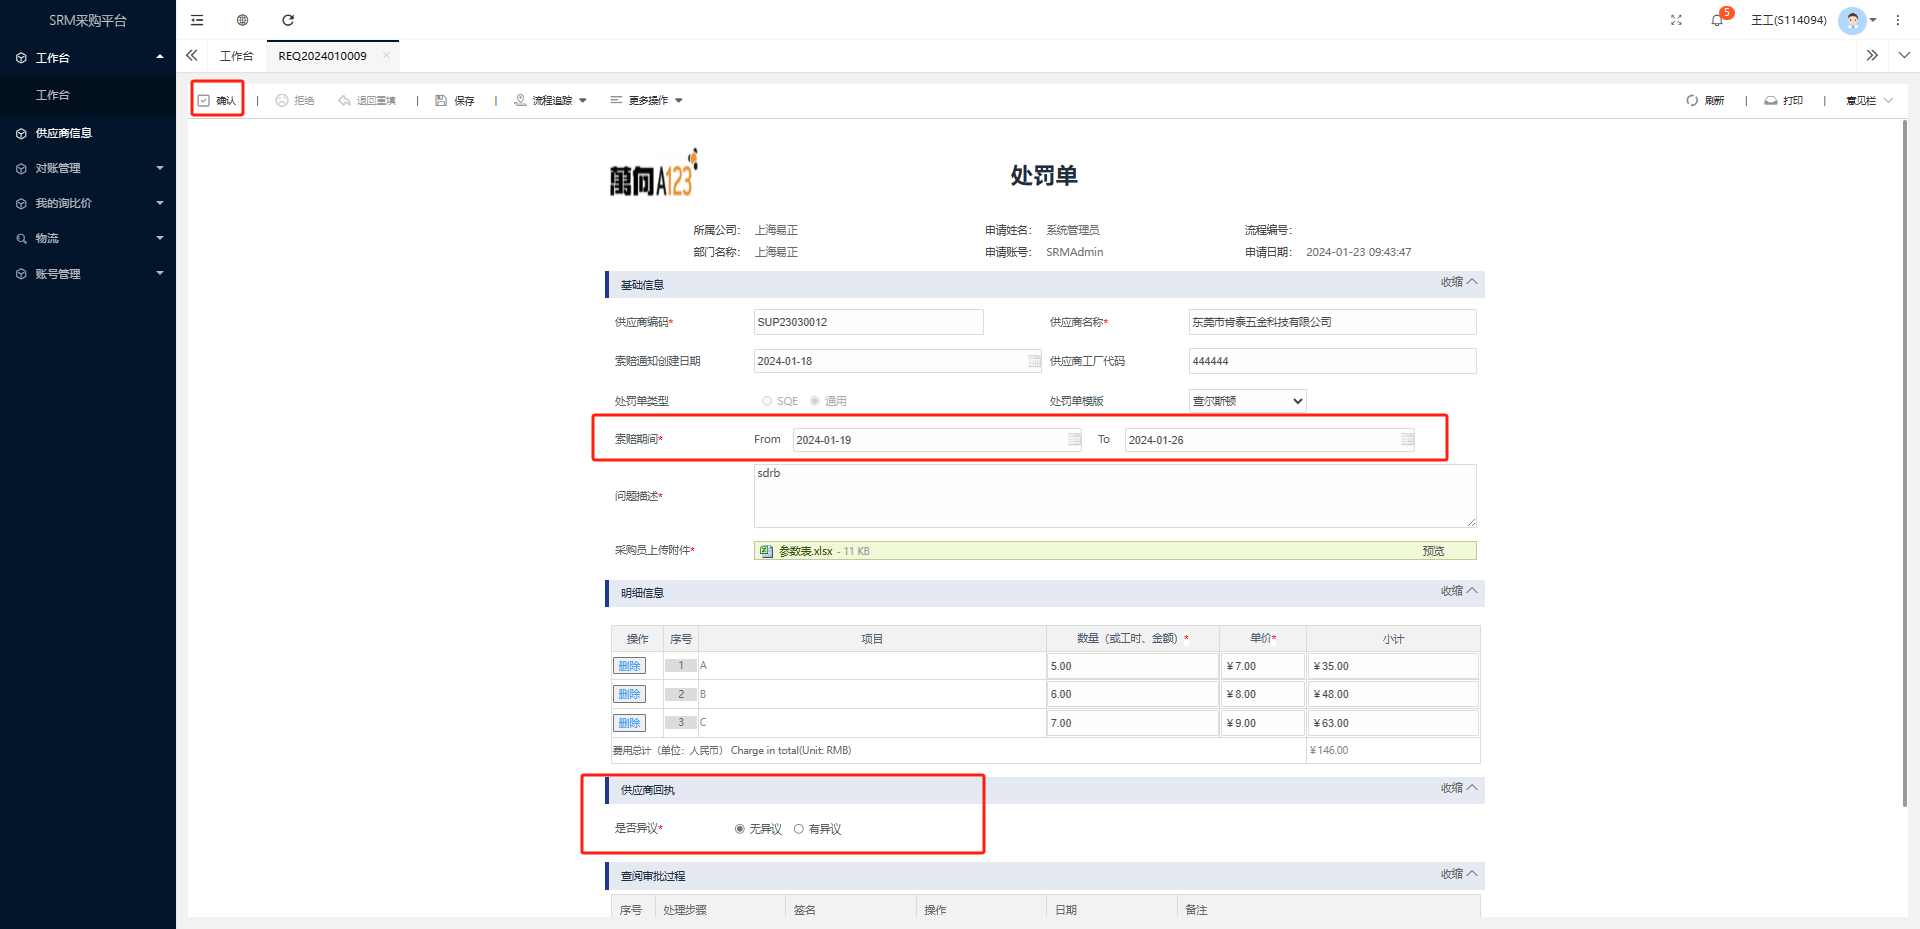The width and height of the screenshot is (1920, 929).
Task: Click the 问题描述 text area
Action: click(x=1114, y=496)
